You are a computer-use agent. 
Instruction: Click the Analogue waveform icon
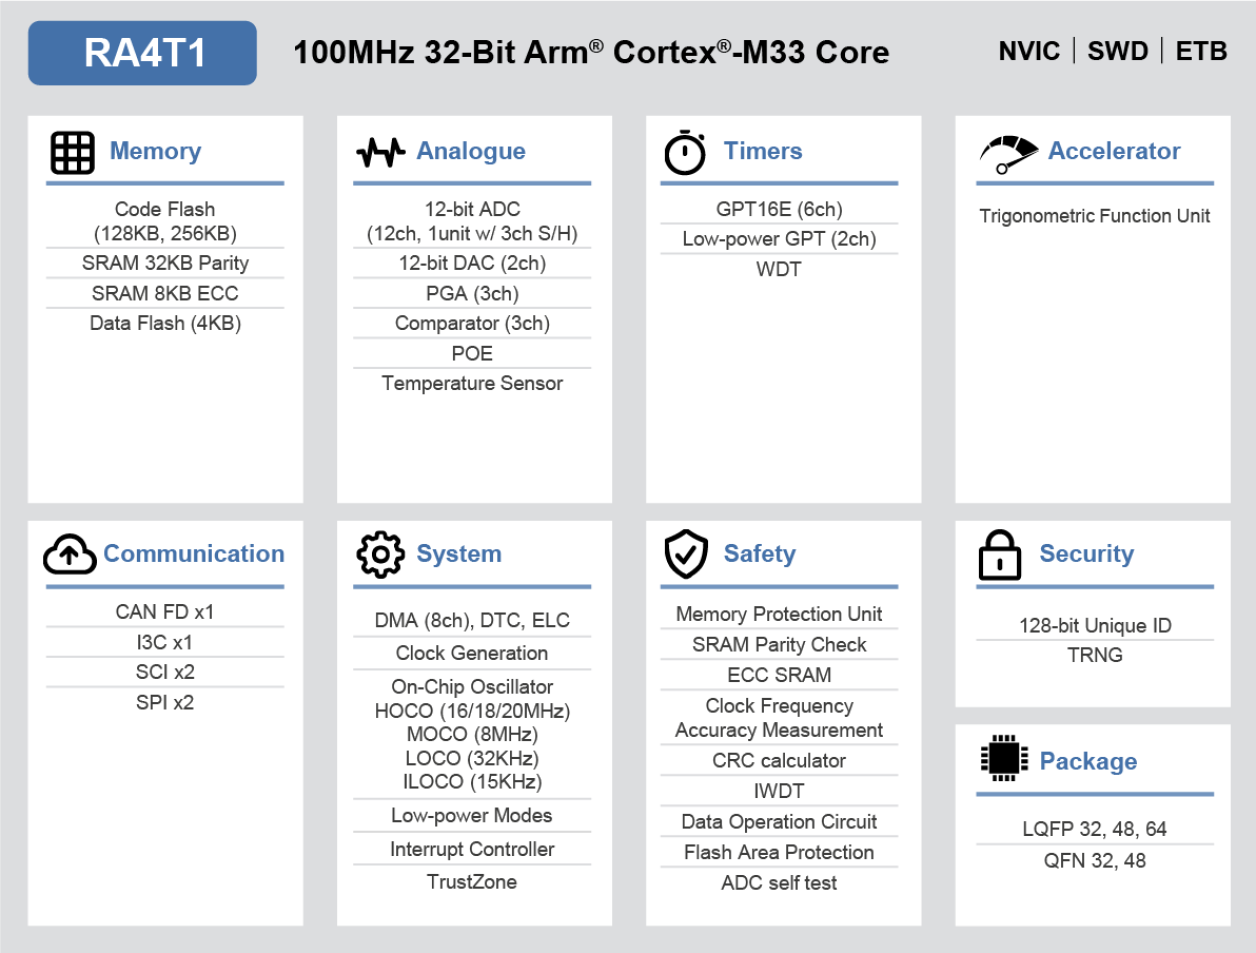pos(380,152)
